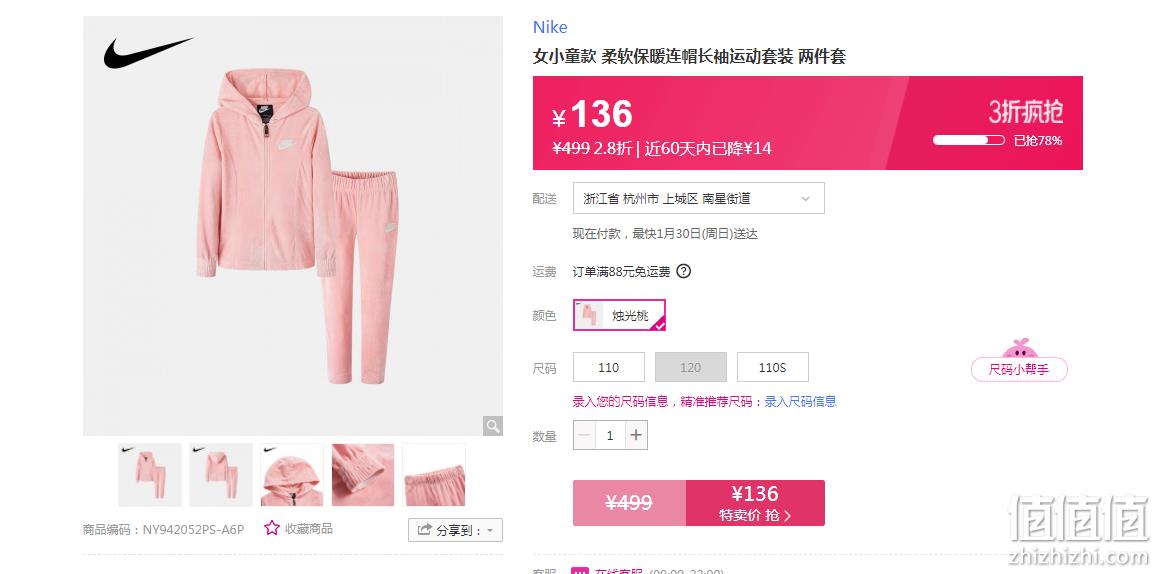Screen dimensions: 1158x574
Task: Open the delivery address dropdown
Action: point(699,198)
